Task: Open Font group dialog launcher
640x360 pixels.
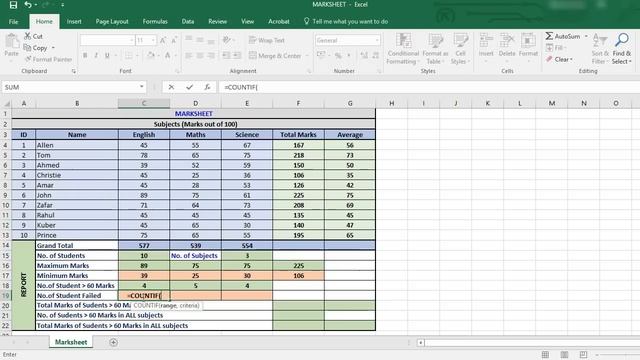Action: tap(178, 71)
